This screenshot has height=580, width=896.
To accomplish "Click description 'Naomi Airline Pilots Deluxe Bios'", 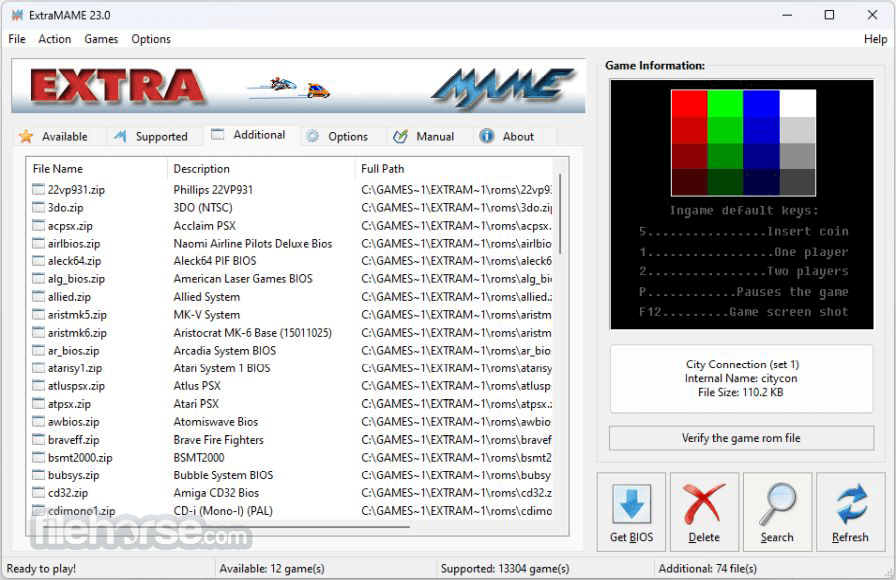I will pyautogui.click(x=253, y=243).
